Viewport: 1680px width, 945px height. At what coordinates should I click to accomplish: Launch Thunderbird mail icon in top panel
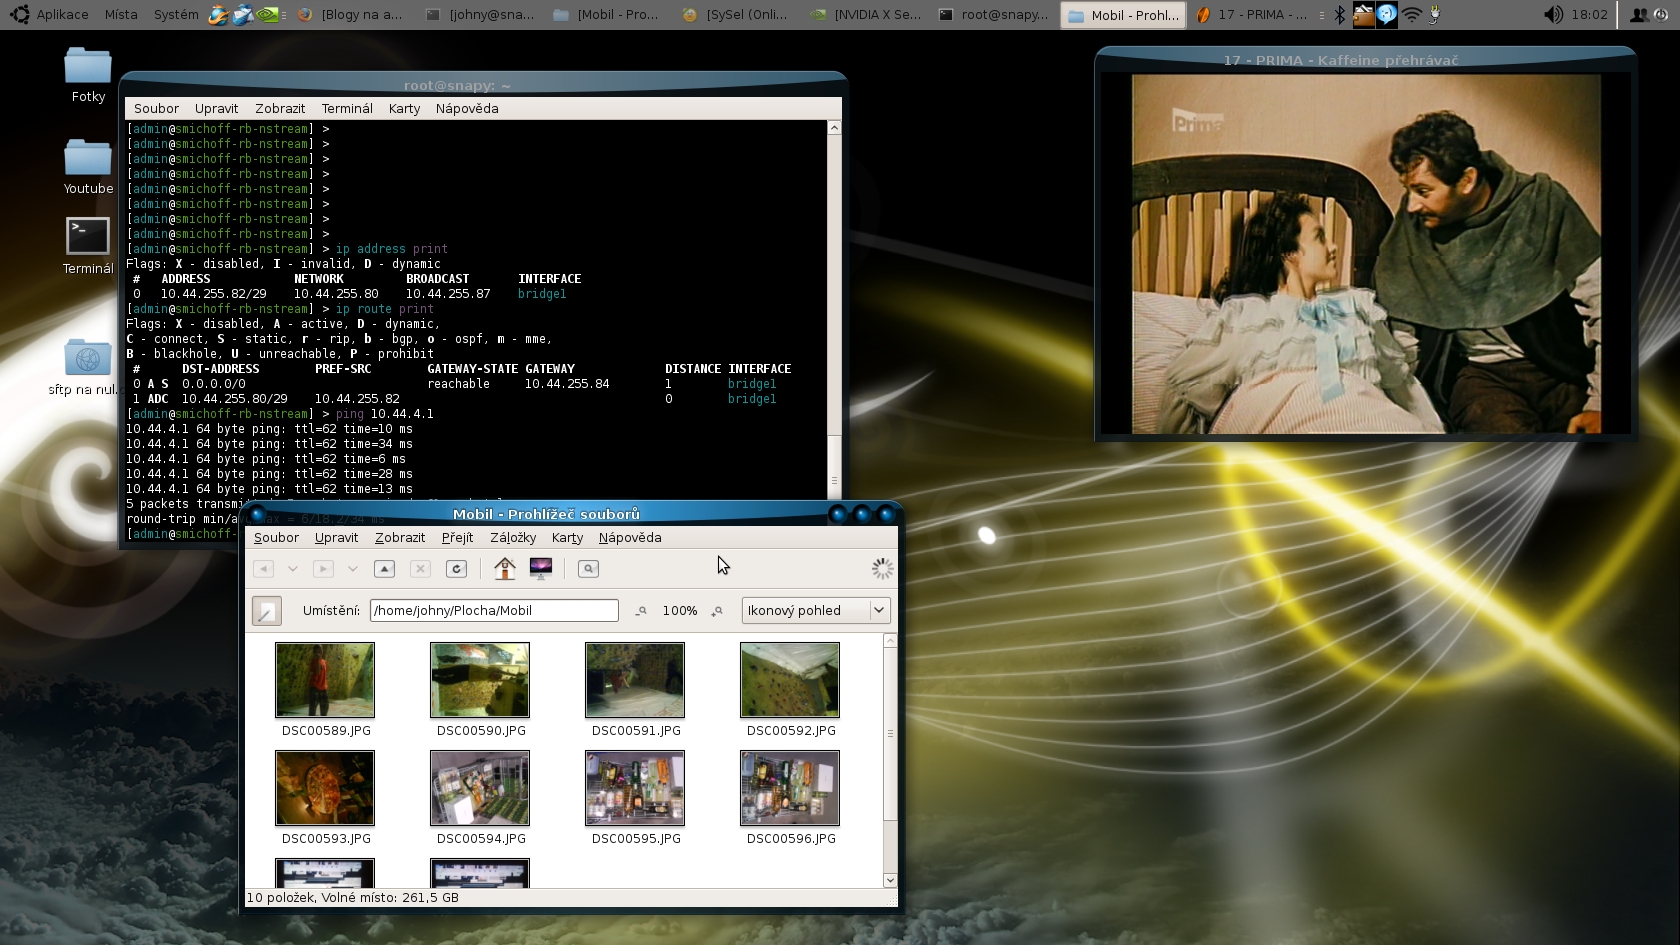click(242, 15)
